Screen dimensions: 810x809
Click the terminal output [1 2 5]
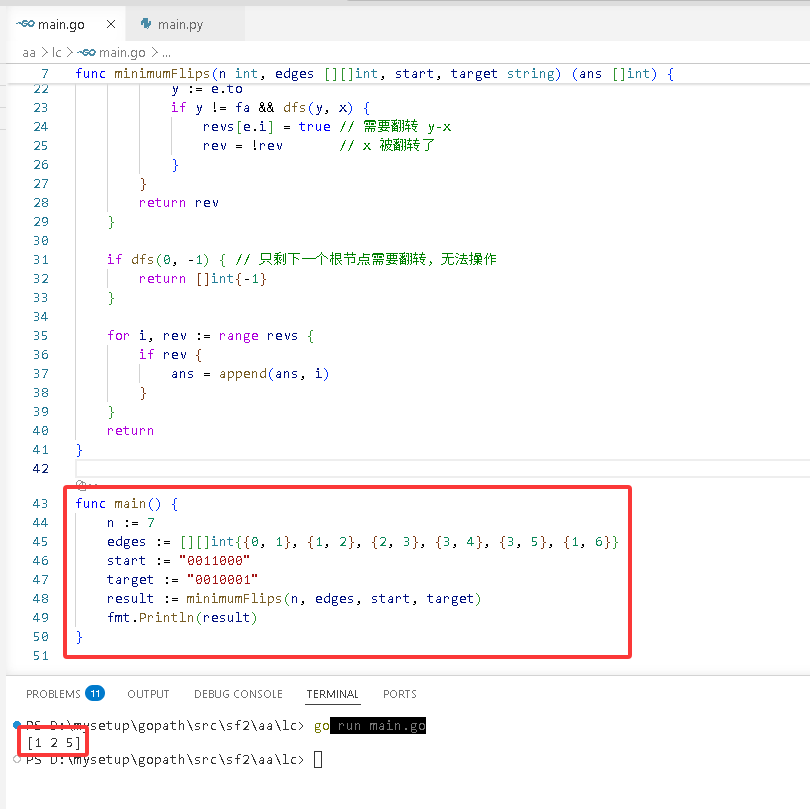pos(54,743)
